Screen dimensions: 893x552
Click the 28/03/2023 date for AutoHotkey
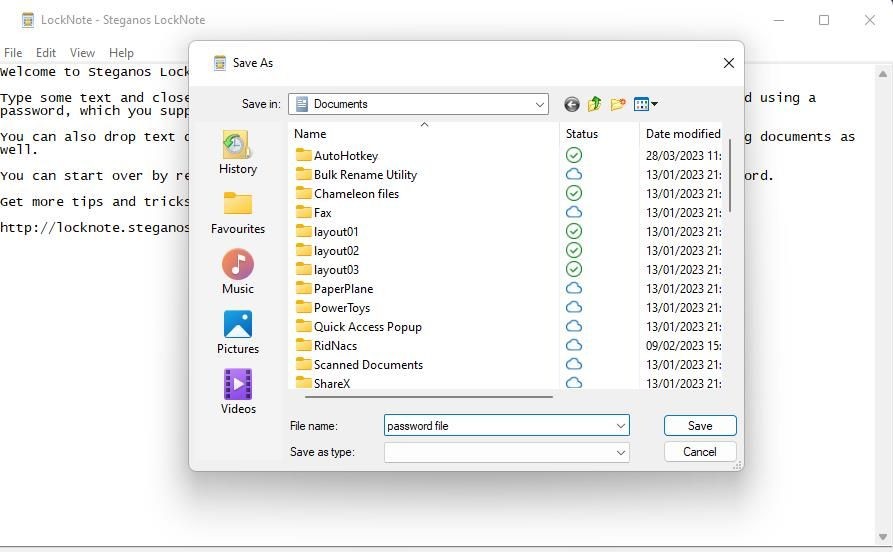click(x=683, y=156)
